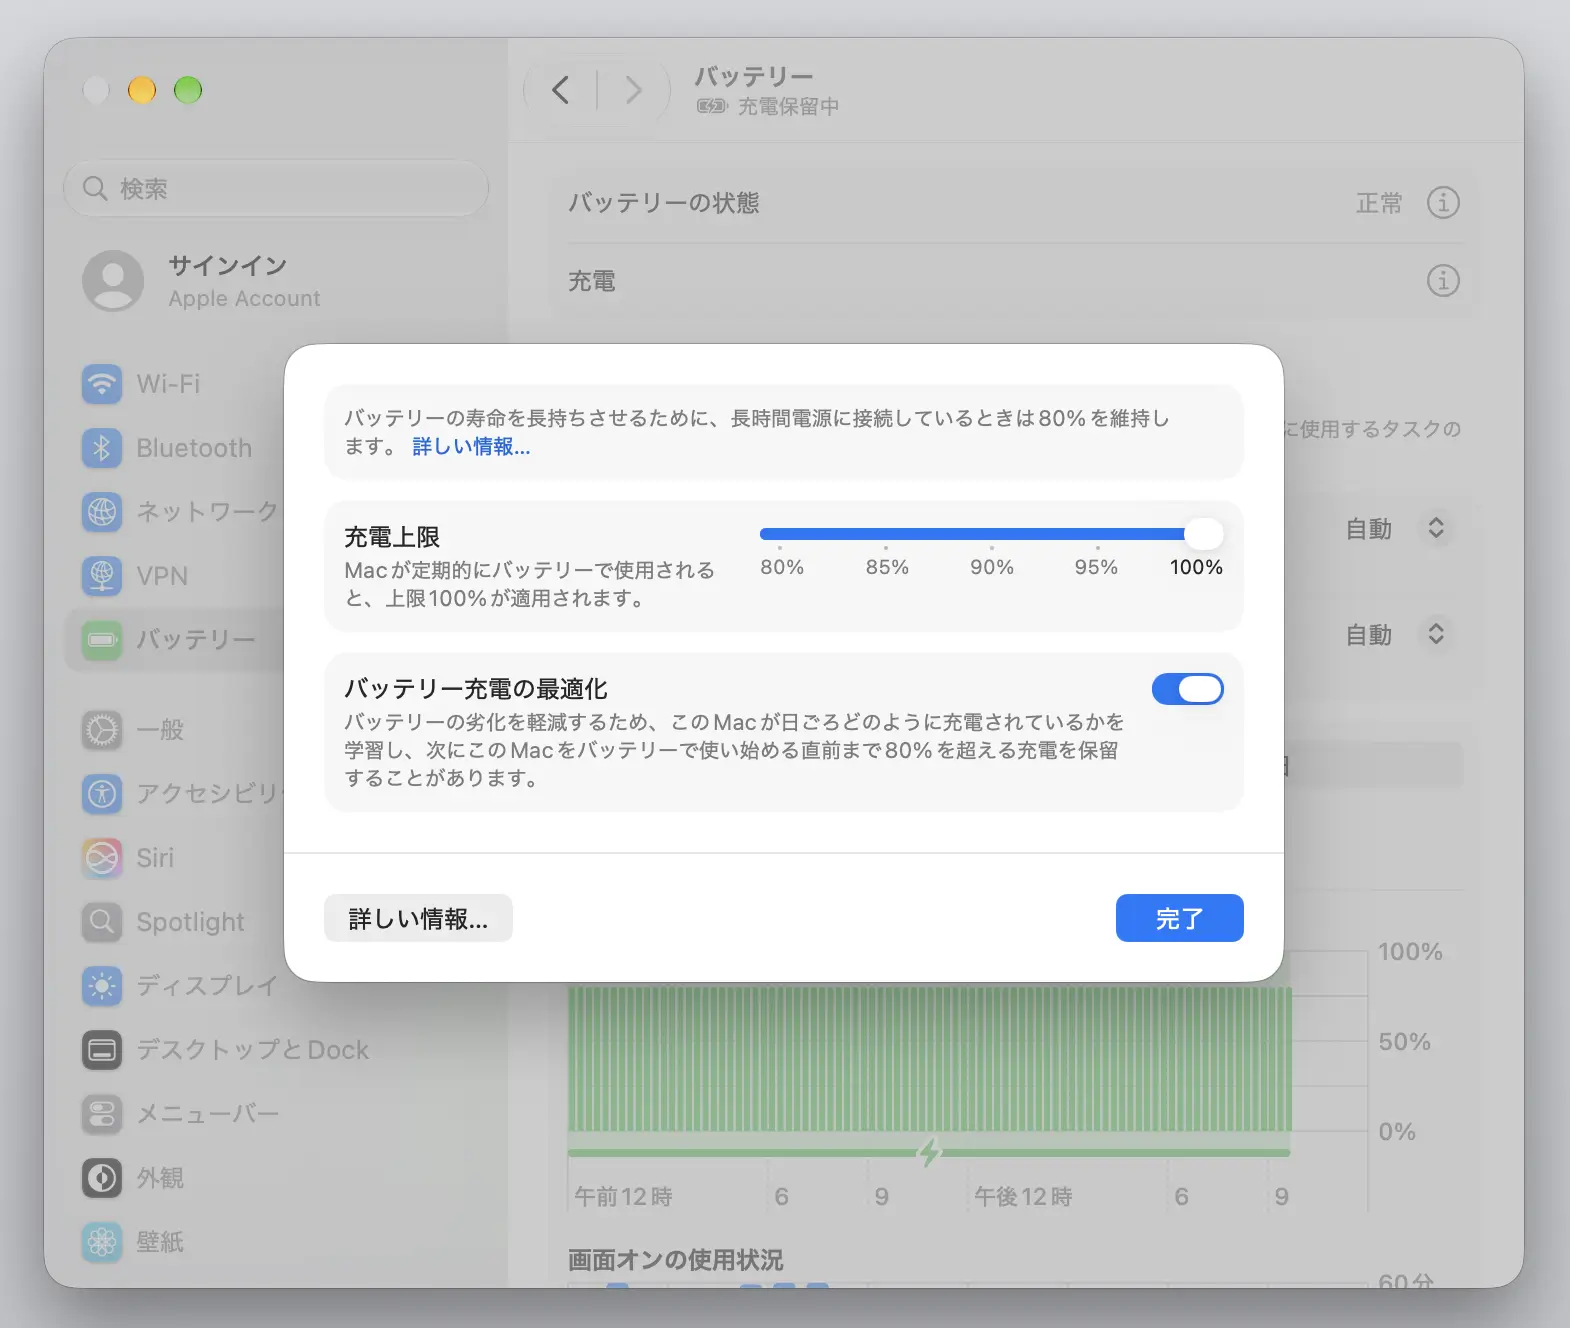Click the Bluetooth icon in sidebar
Image resolution: width=1570 pixels, height=1328 pixels.
click(x=102, y=448)
